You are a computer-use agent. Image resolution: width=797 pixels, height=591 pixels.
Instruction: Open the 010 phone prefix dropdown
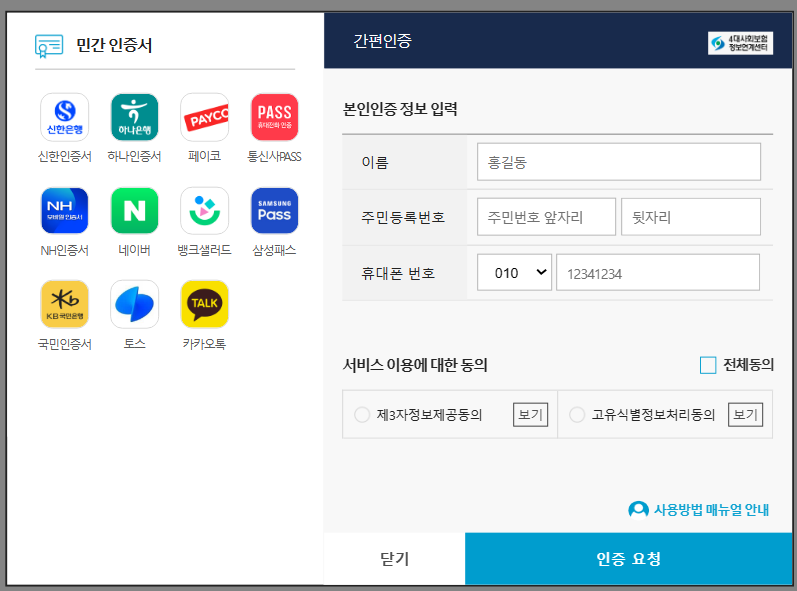point(514,272)
